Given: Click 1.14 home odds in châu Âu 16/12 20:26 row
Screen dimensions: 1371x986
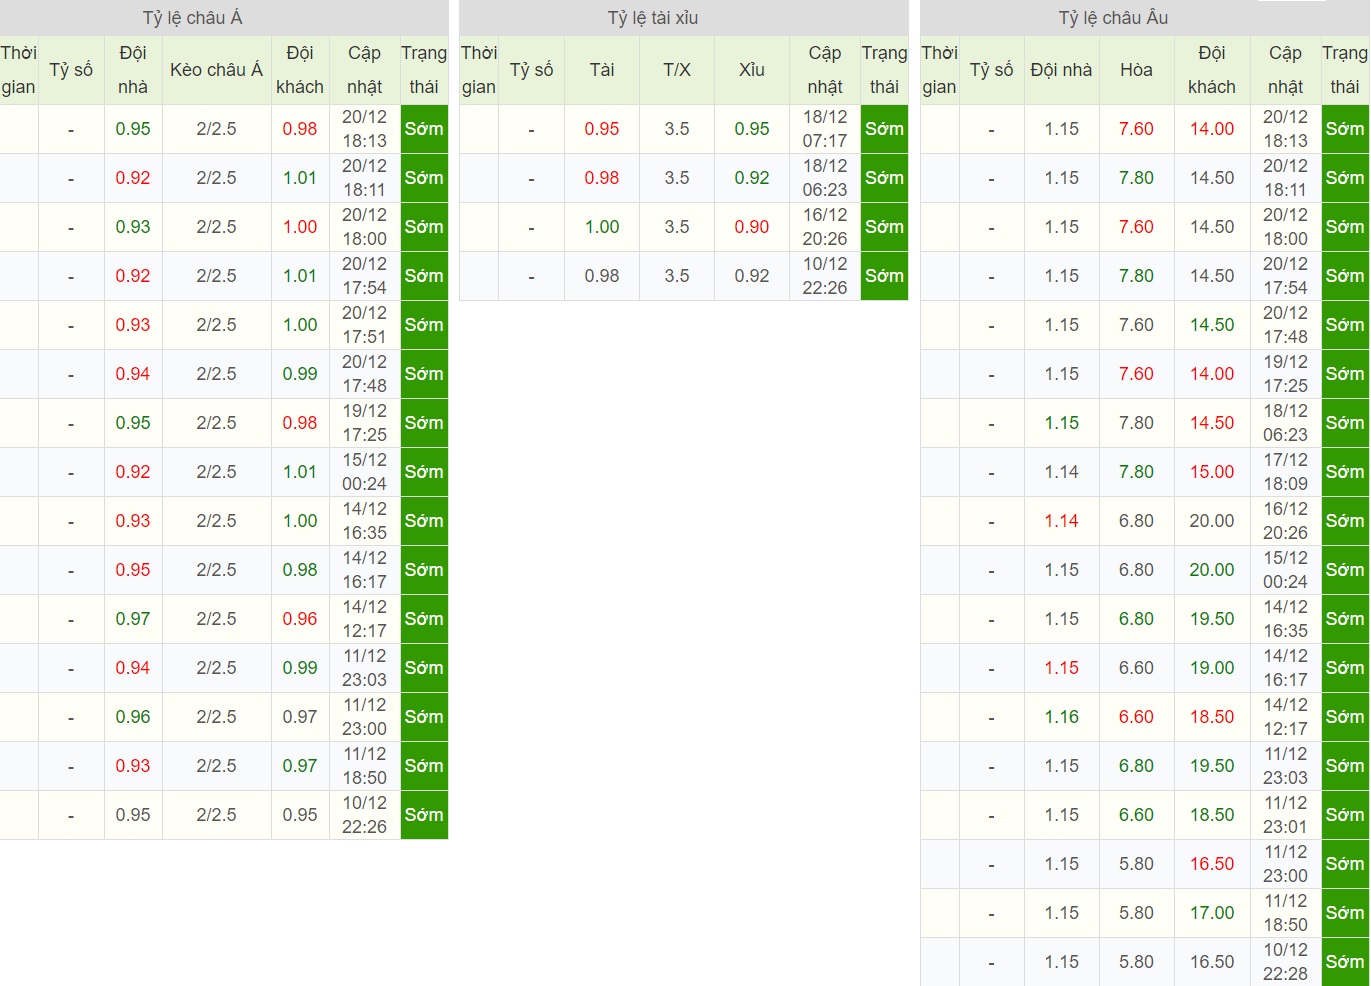Looking at the screenshot, I should point(1062,521).
